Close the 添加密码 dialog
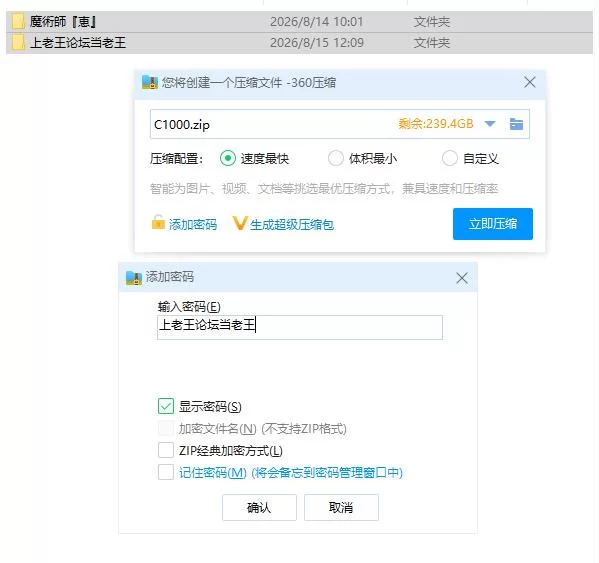This screenshot has height=563, width=599. pos(462,278)
